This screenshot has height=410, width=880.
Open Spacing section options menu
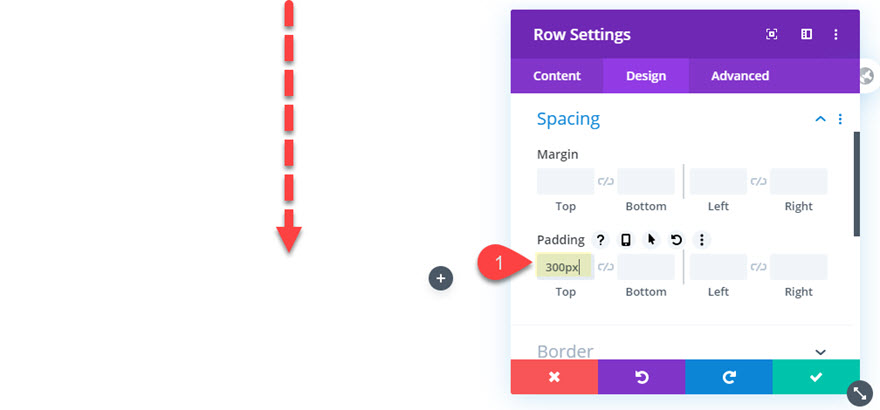pos(840,119)
